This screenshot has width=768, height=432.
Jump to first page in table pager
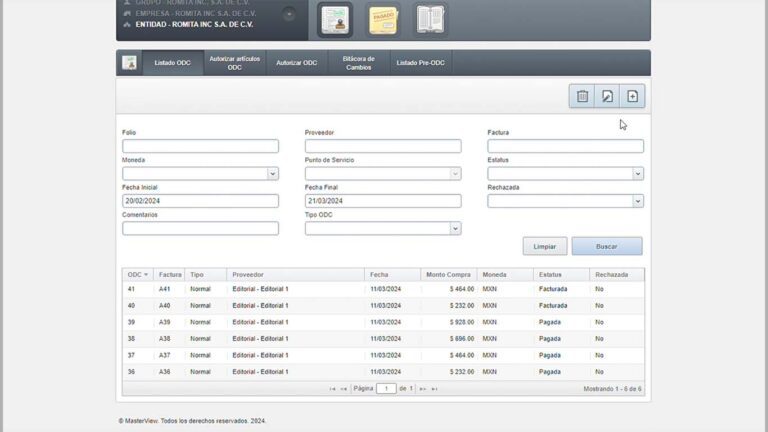click(332, 388)
